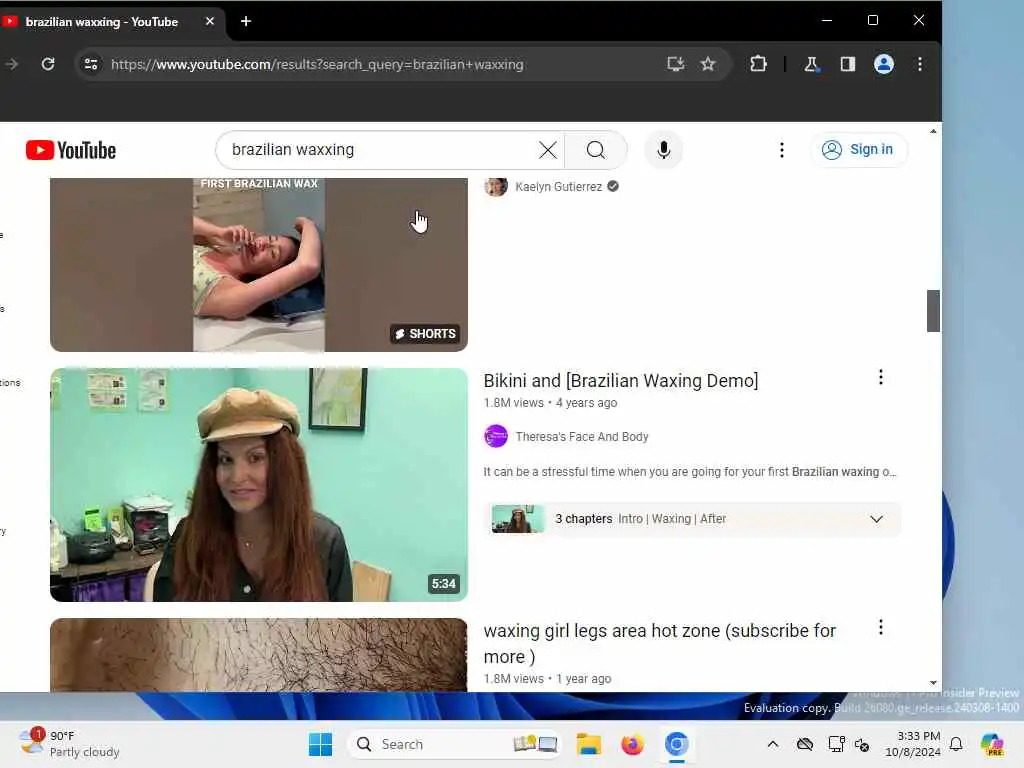Click the page scrollbar thumb
The height and width of the screenshot is (768, 1024).
[933, 311]
